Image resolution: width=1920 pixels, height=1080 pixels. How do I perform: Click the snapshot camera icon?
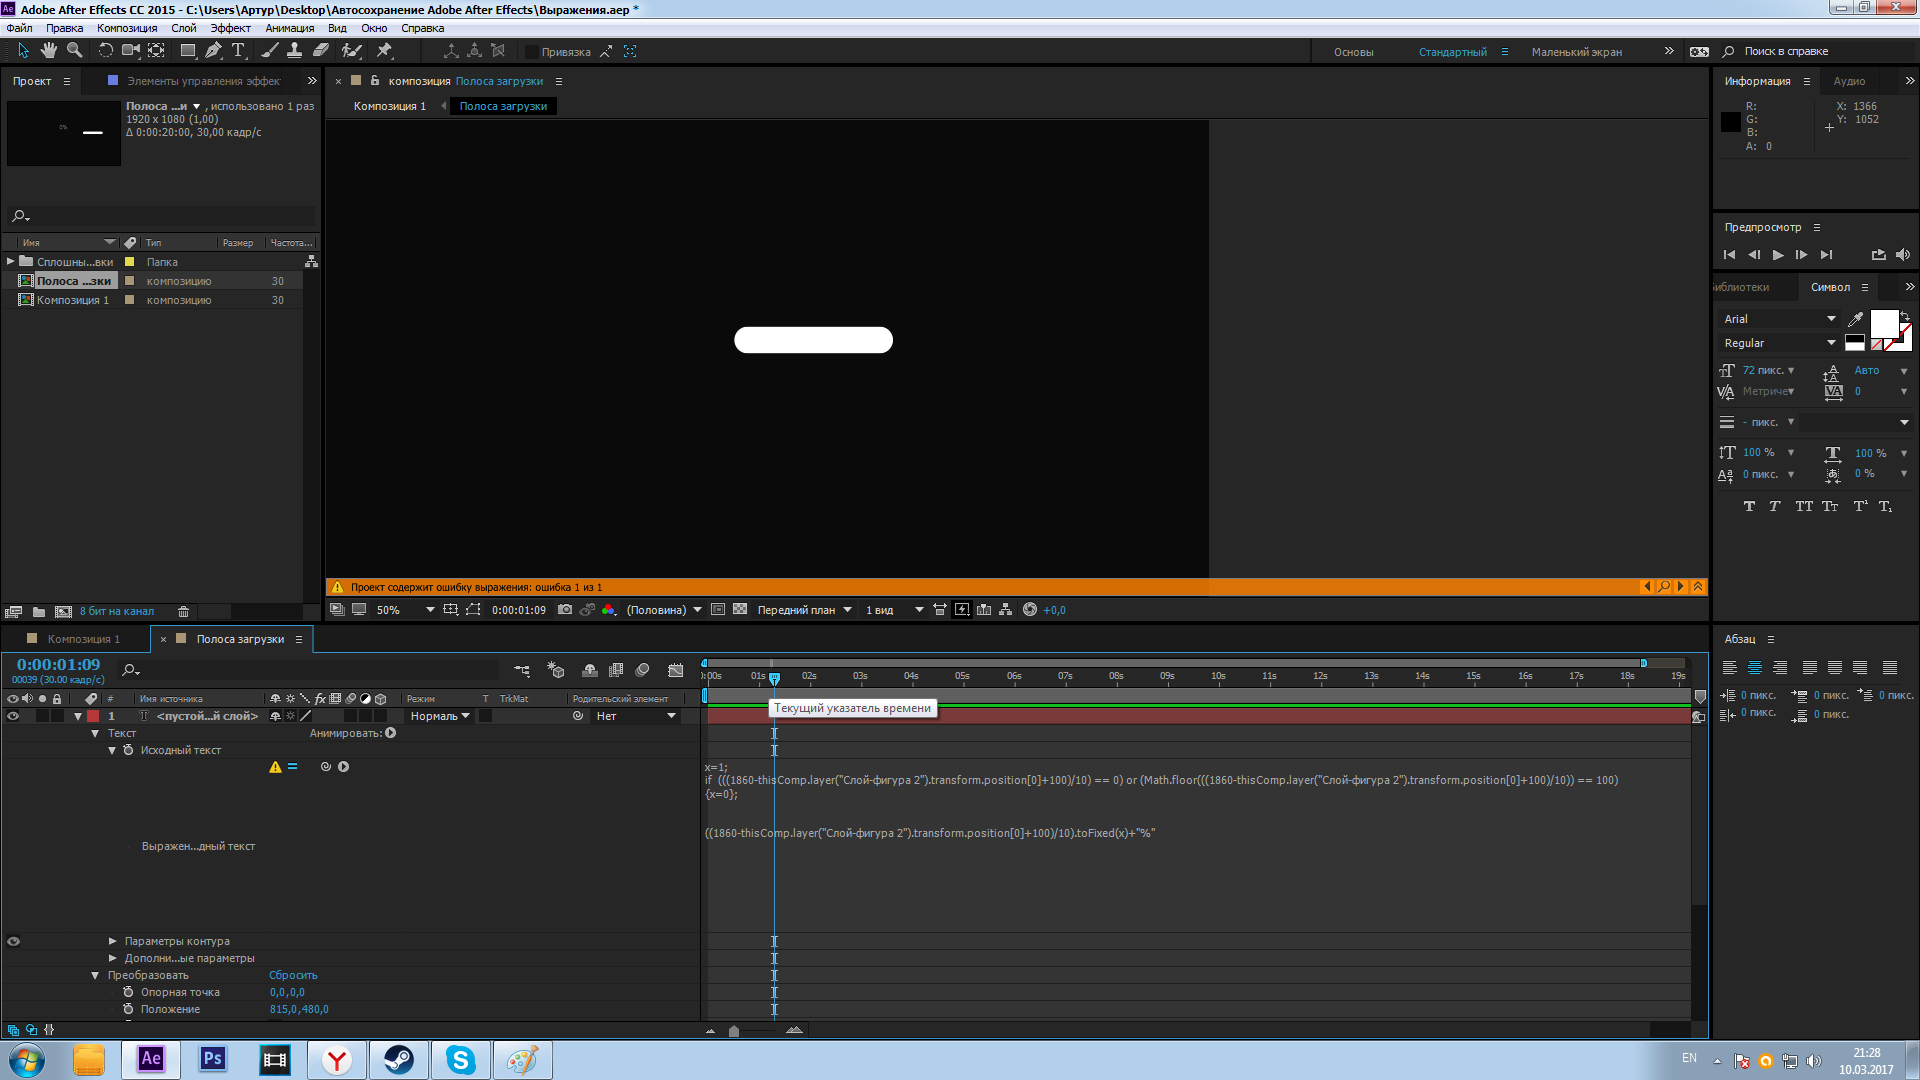click(x=565, y=610)
